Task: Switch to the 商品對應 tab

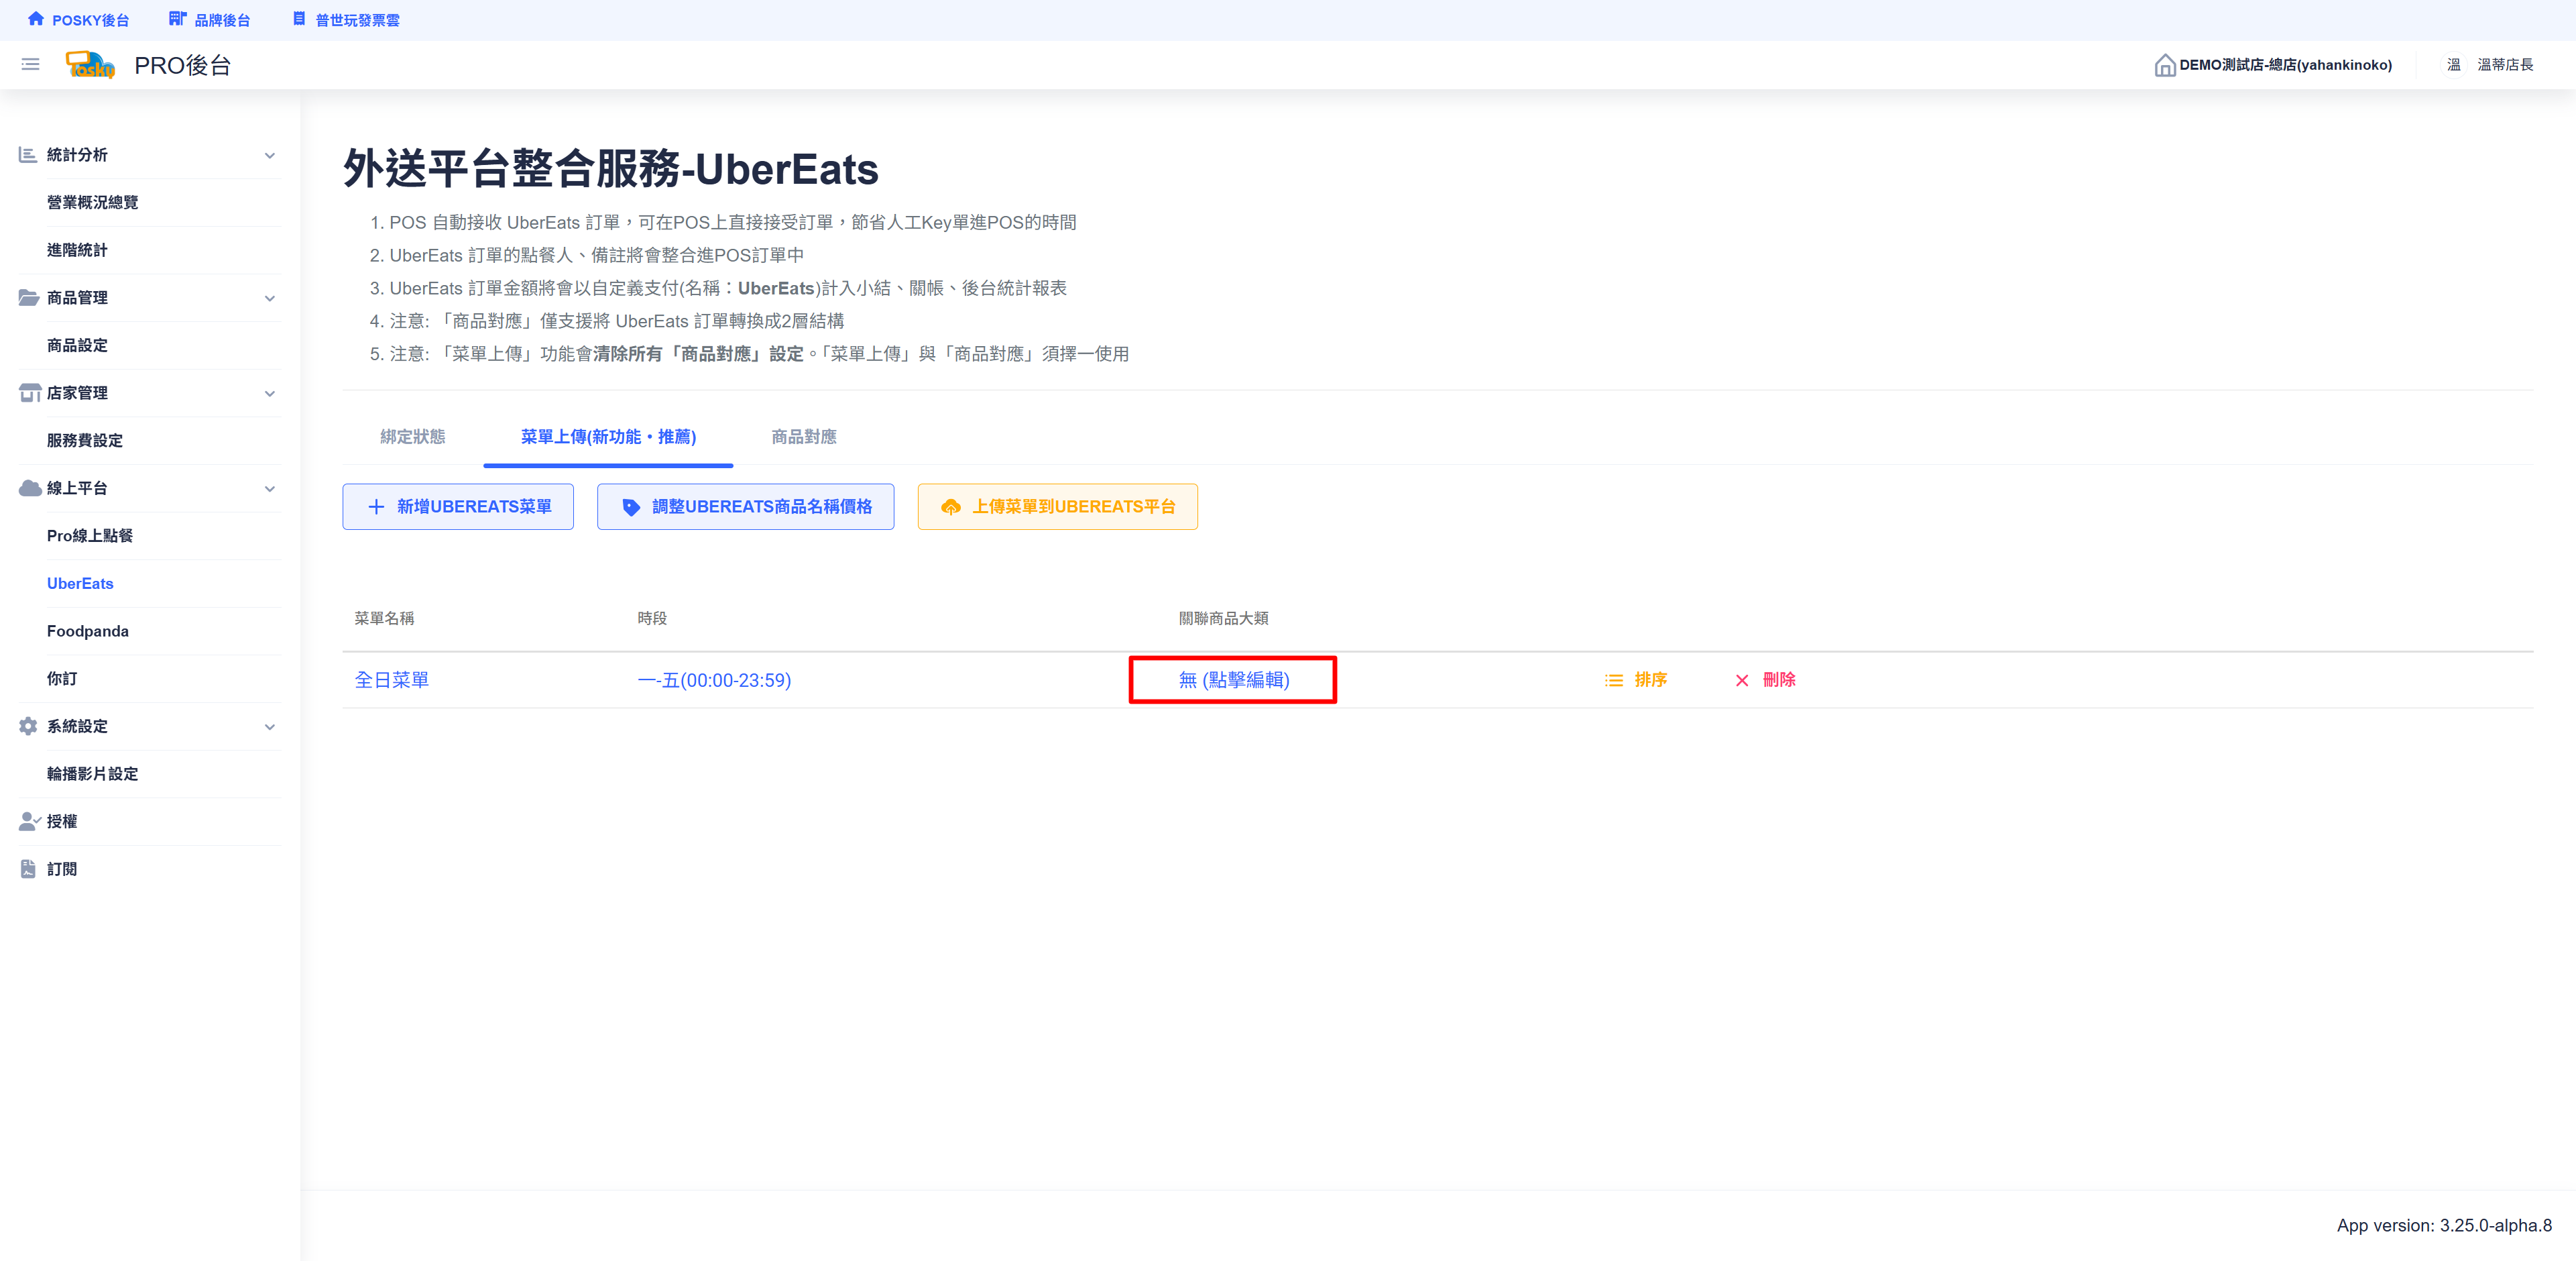Action: (x=803, y=437)
